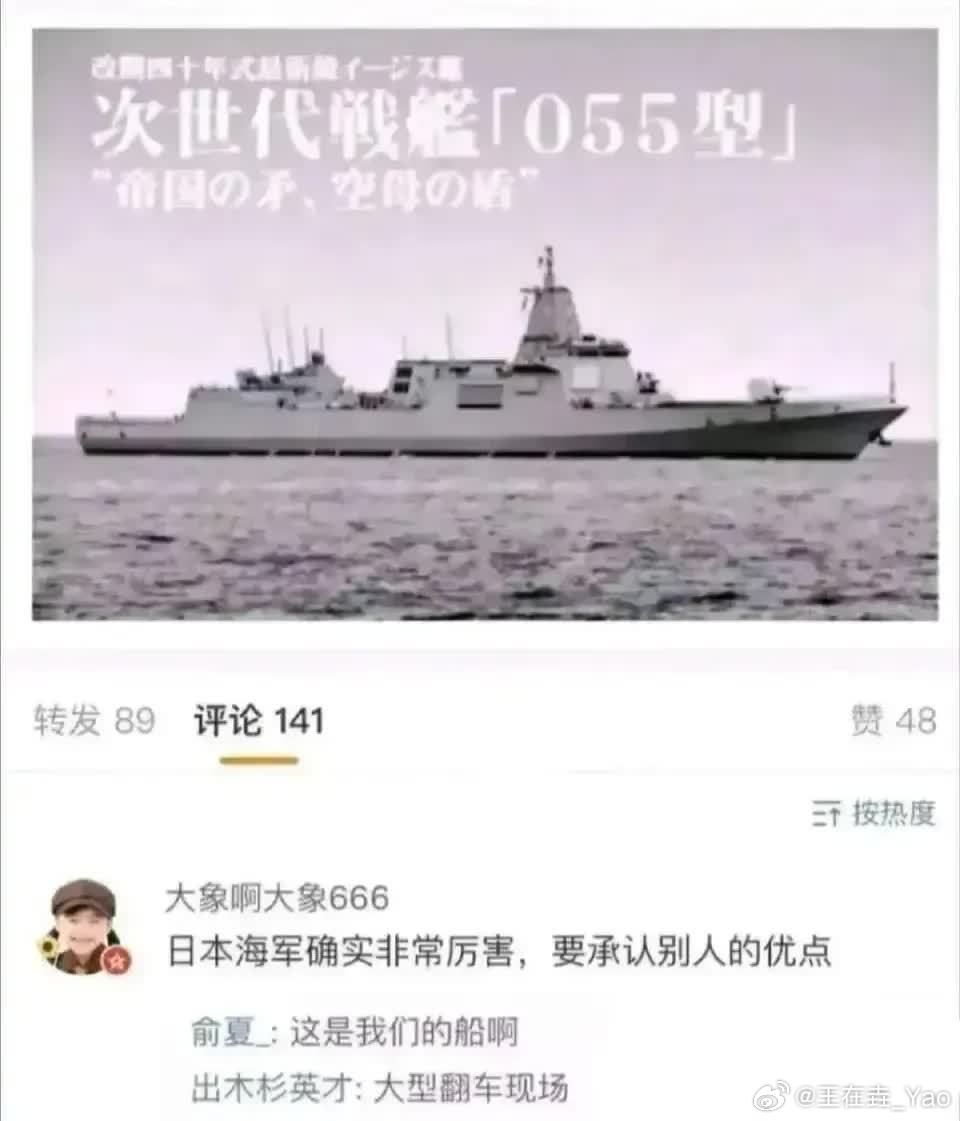Switch to the 转发 89 tab
Screen dimensions: 960x1121
[94, 720]
